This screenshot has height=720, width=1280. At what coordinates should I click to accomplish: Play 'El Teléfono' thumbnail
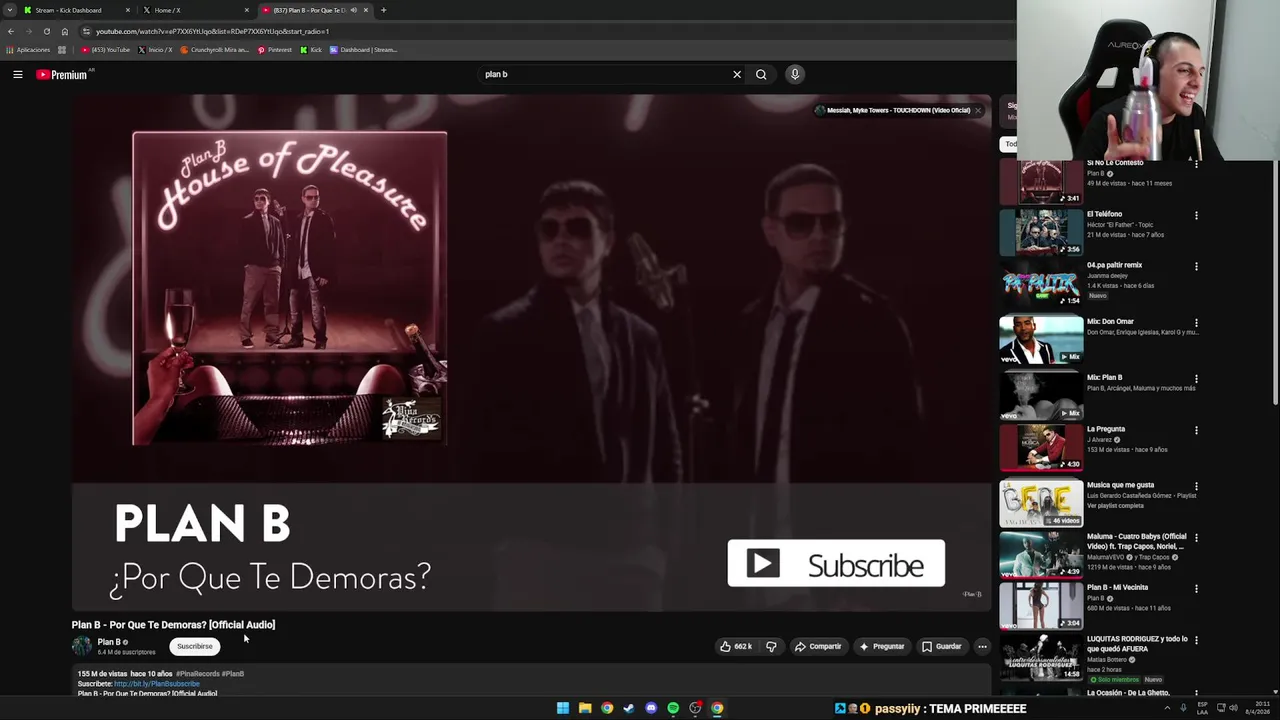pyautogui.click(x=1041, y=231)
